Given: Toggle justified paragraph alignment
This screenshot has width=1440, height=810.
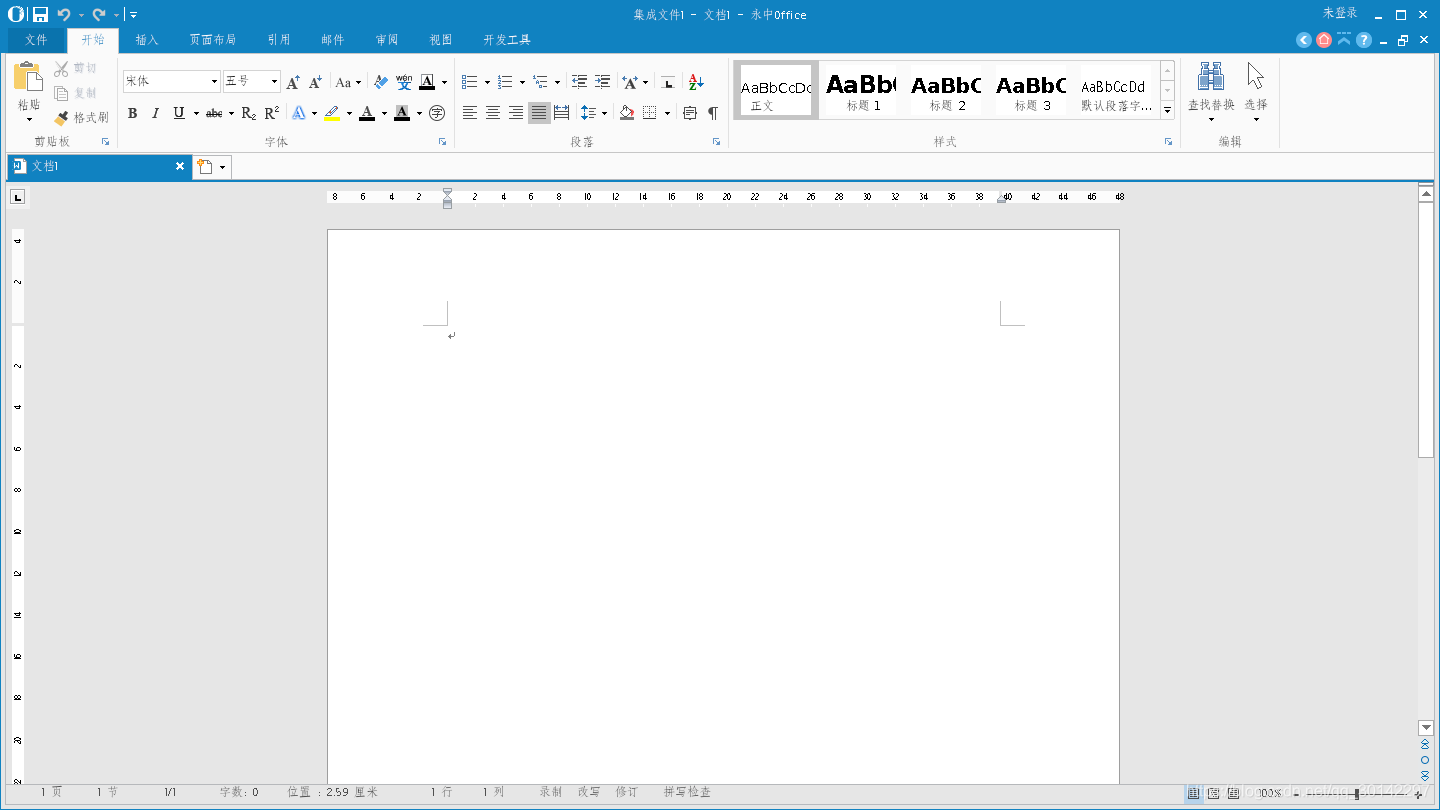Looking at the screenshot, I should coord(539,113).
